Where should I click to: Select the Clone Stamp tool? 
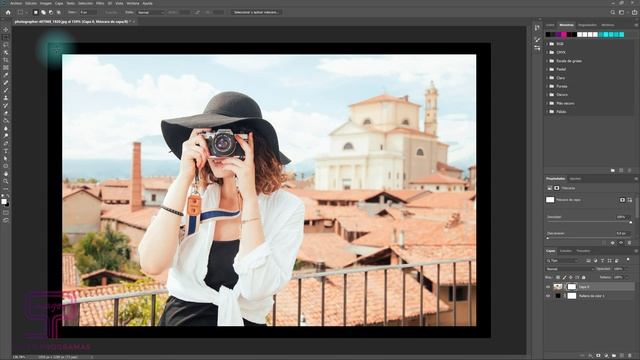coord(6,98)
